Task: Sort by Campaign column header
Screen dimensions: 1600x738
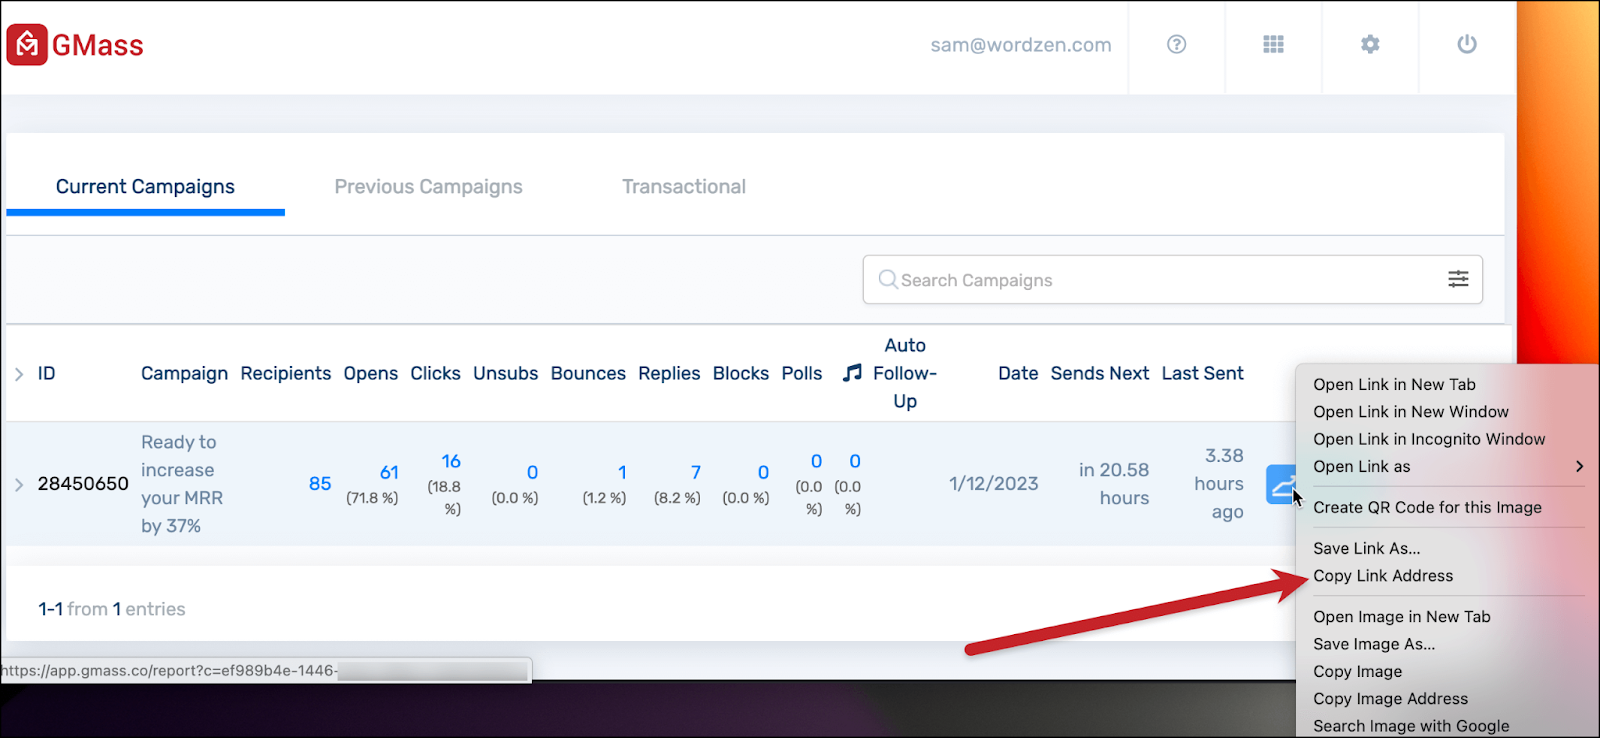Action: pyautogui.click(x=184, y=373)
